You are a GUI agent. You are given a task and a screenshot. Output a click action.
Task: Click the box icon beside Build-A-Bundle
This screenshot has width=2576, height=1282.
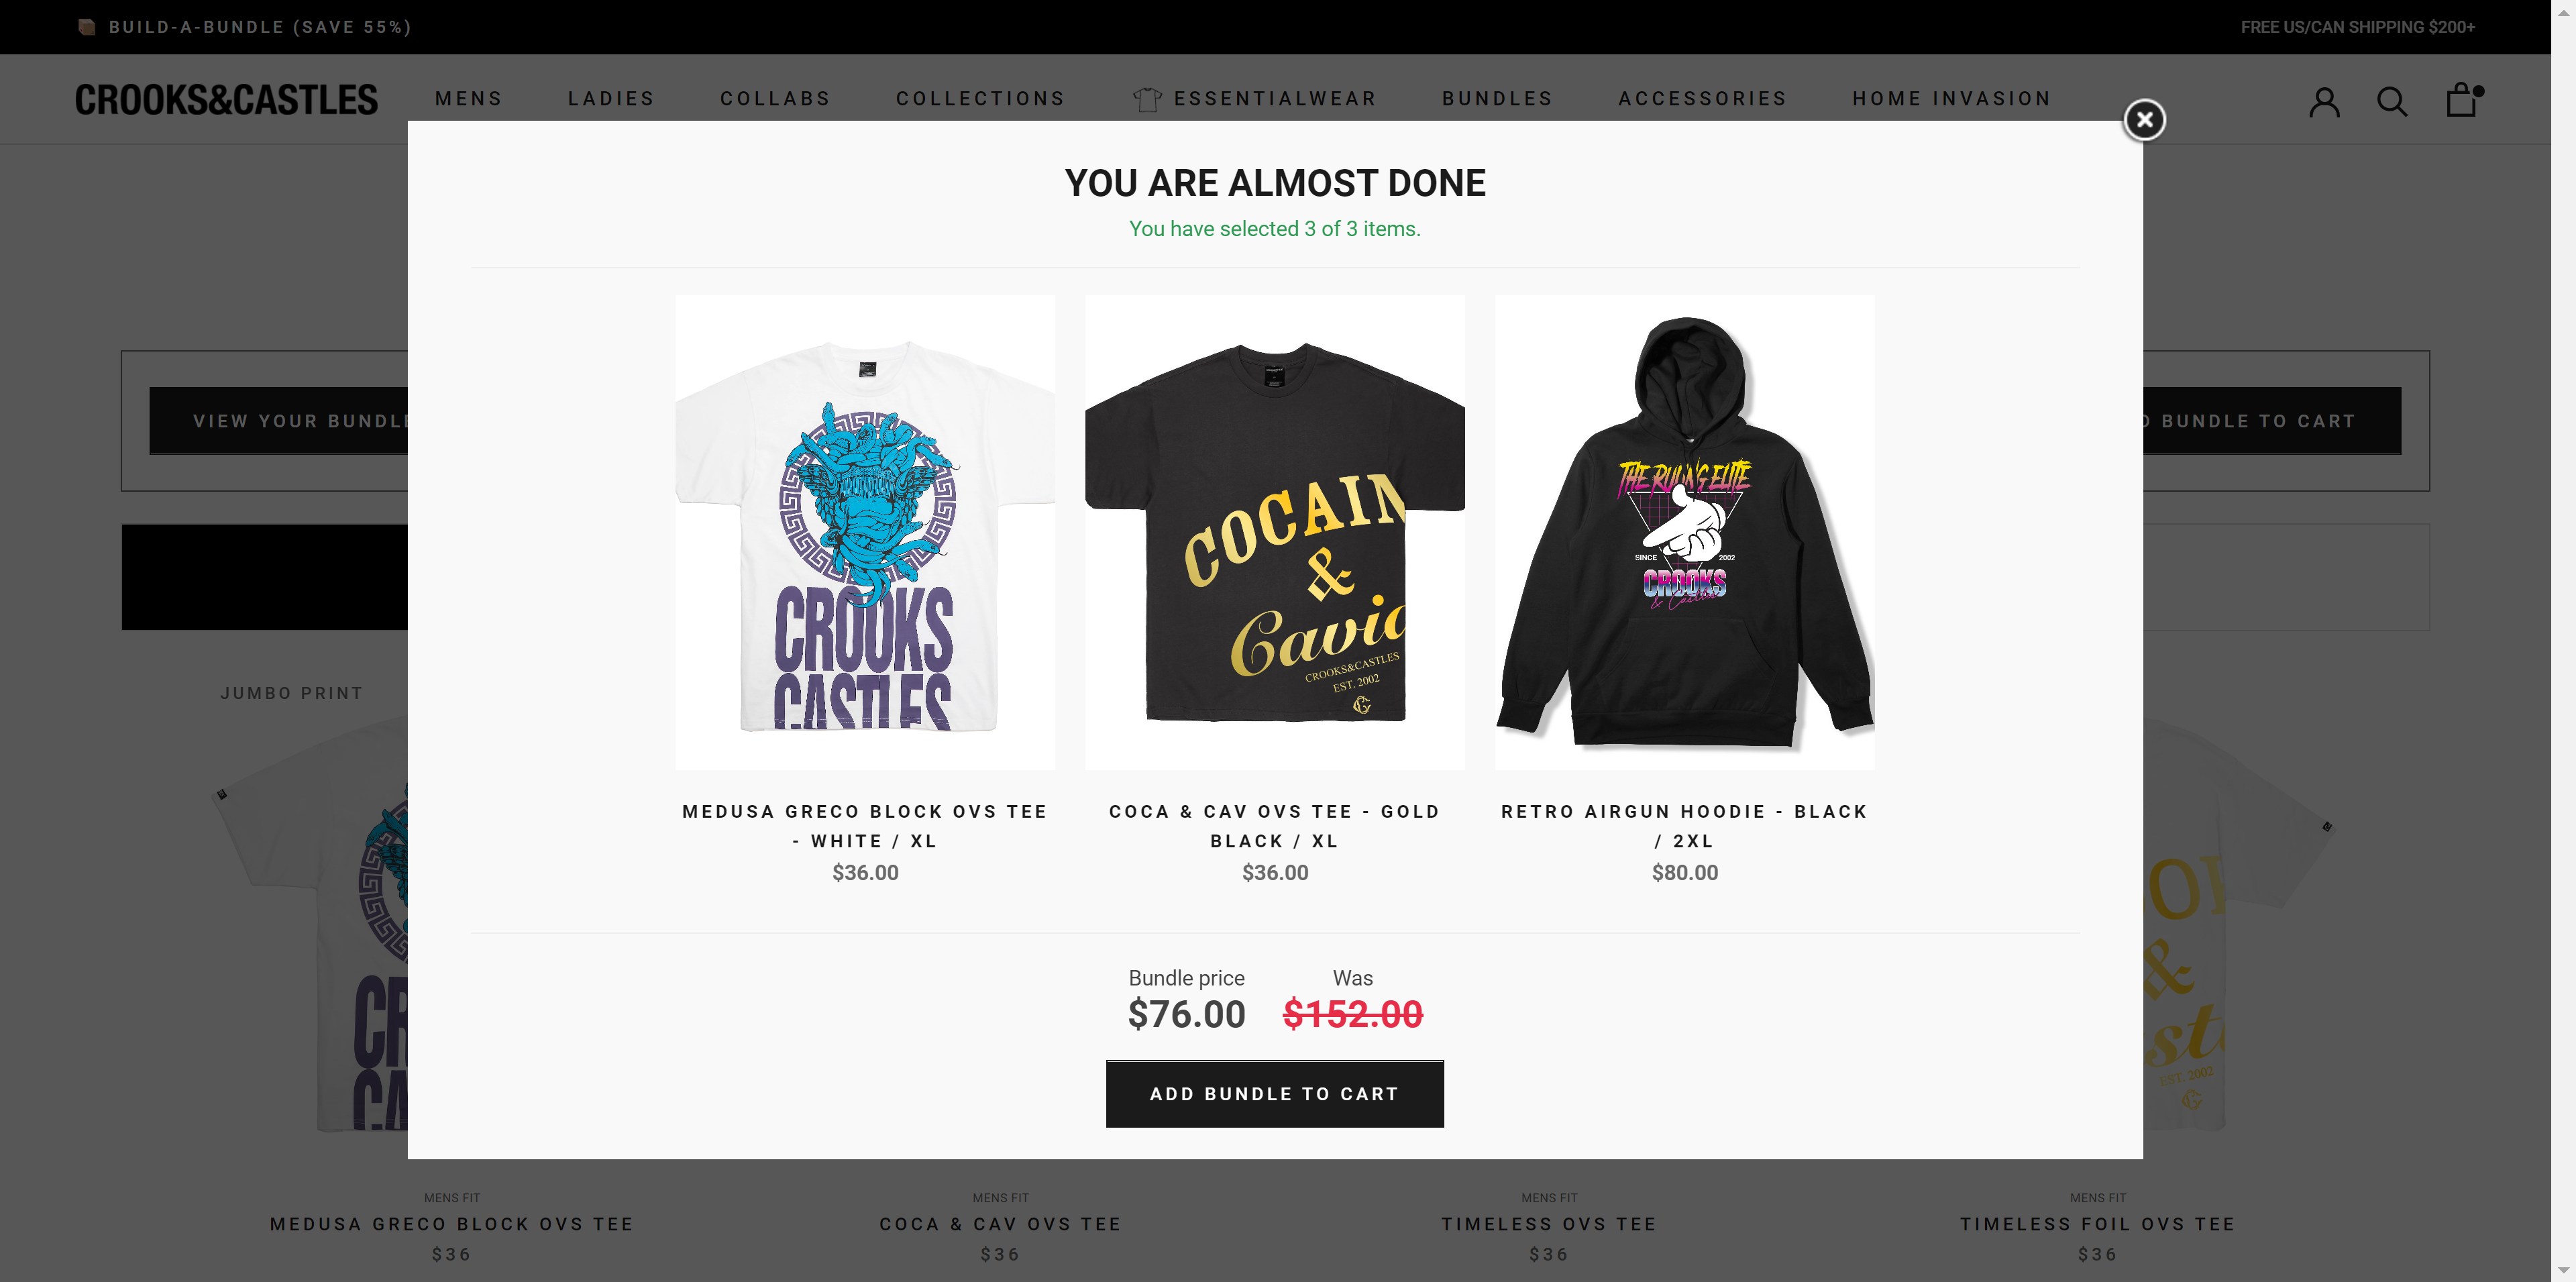click(87, 27)
